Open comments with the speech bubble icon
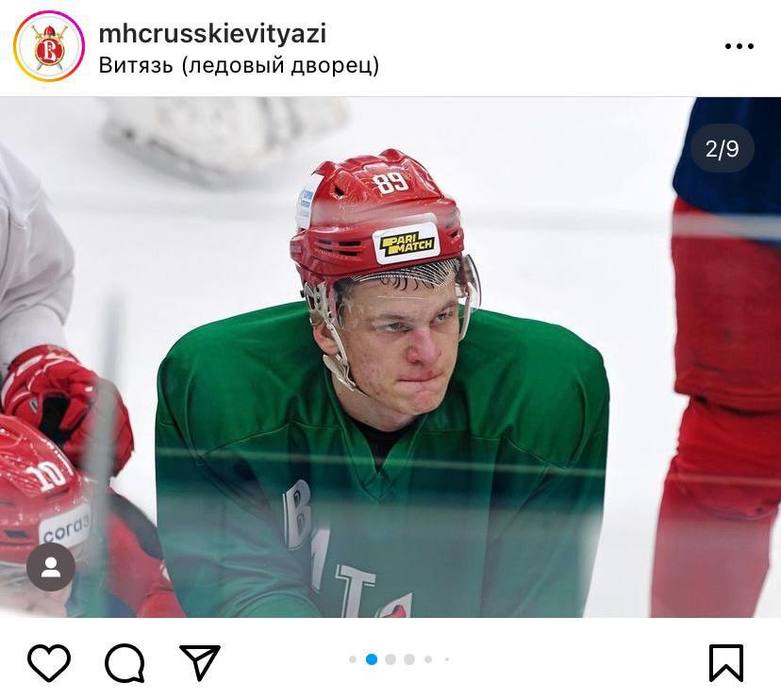This screenshot has width=781, height=700. (x=125, y=663)
